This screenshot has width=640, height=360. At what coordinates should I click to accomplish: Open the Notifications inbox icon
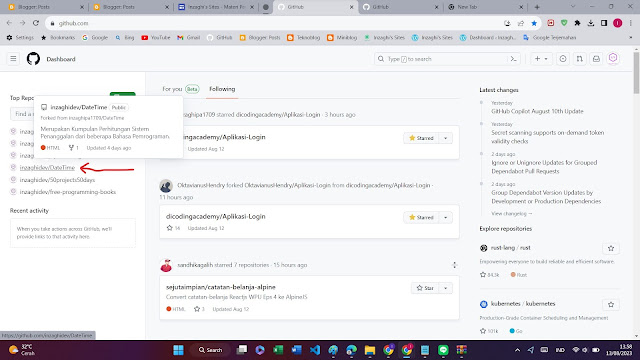(x=596, y=59)
